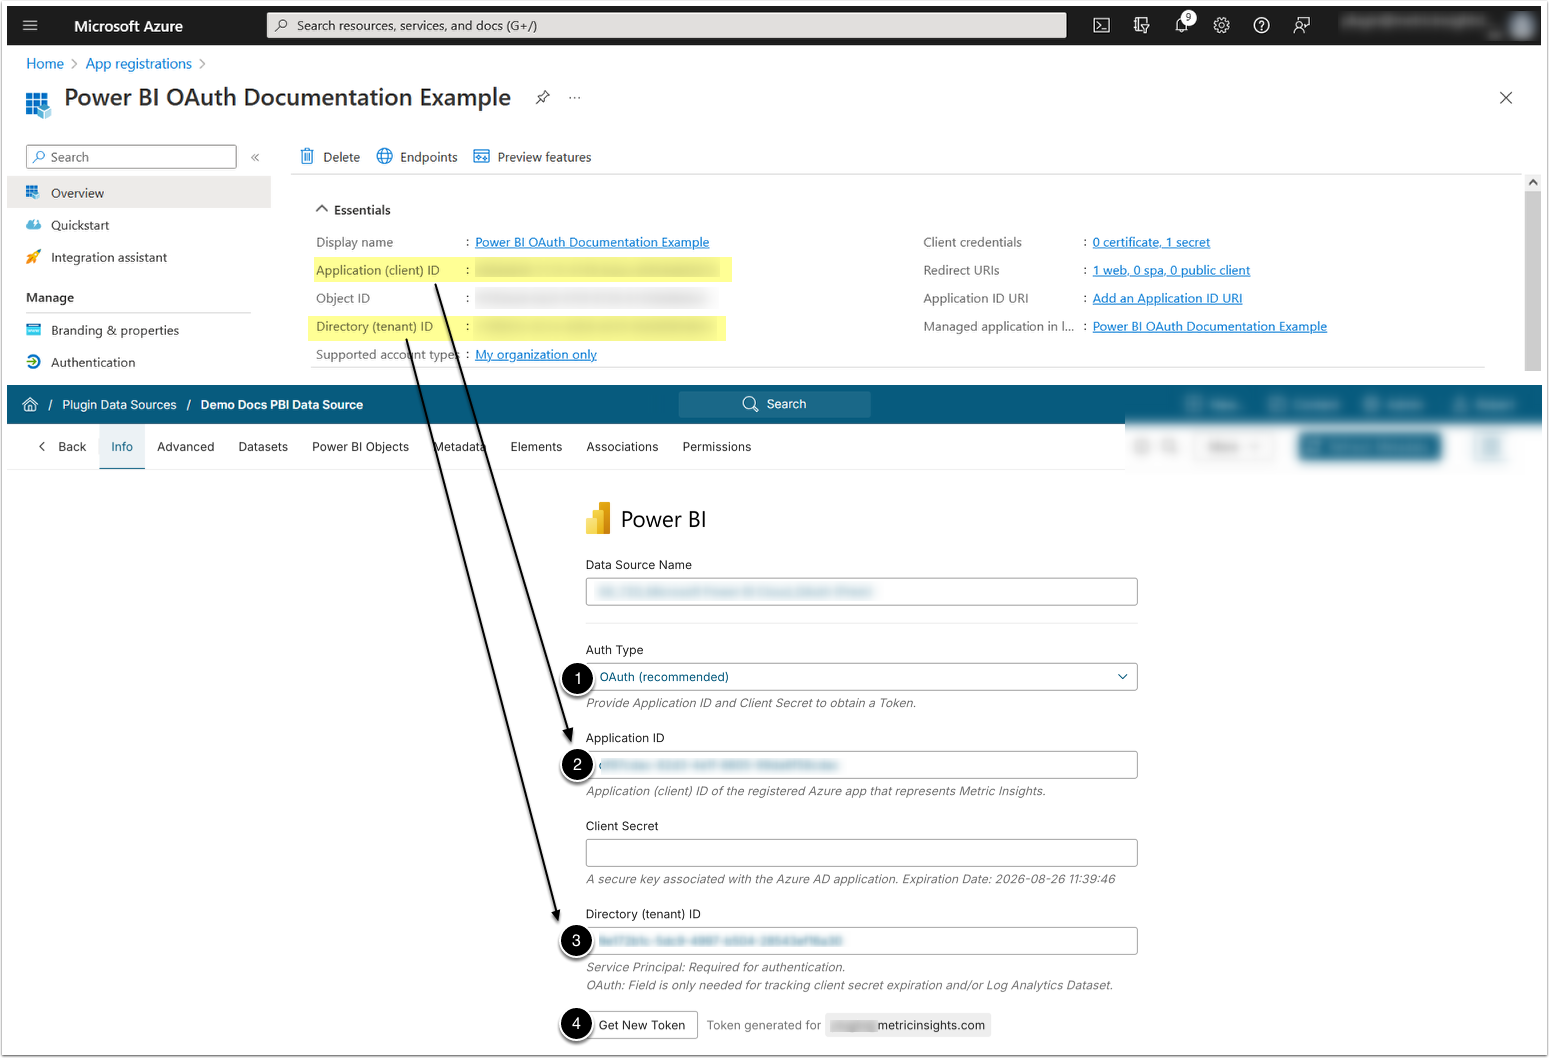Screen dimensions: 1549x1058
Task: Click the Microsoft Azure portal title
Action: pyautogui.click(x=128, y=26)
